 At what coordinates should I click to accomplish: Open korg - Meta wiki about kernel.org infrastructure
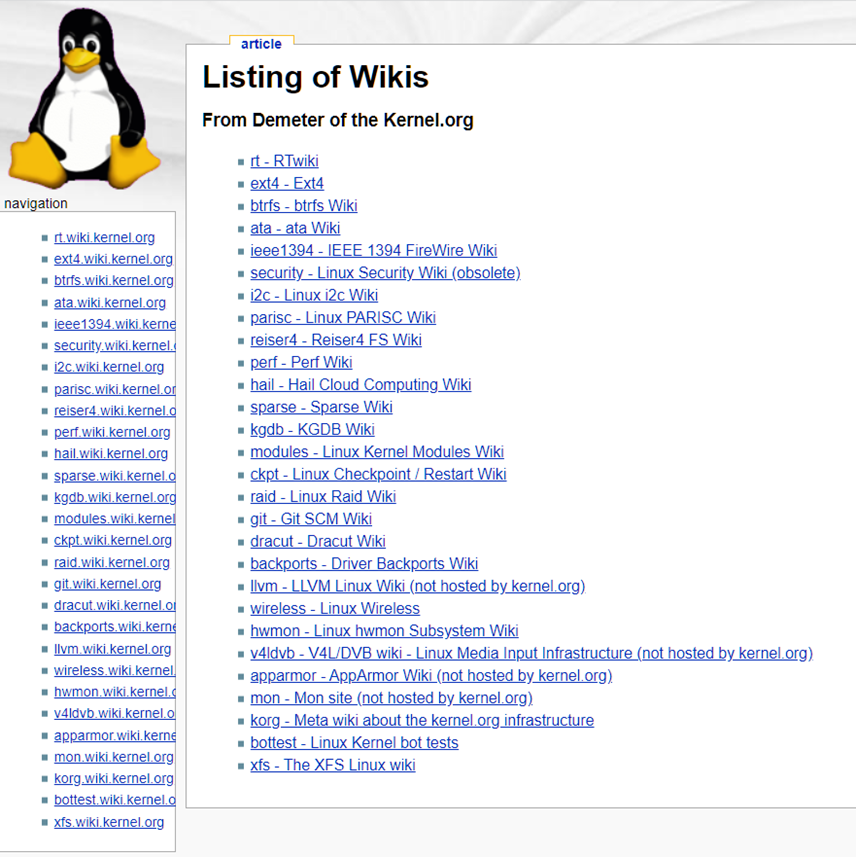(422, 721)
